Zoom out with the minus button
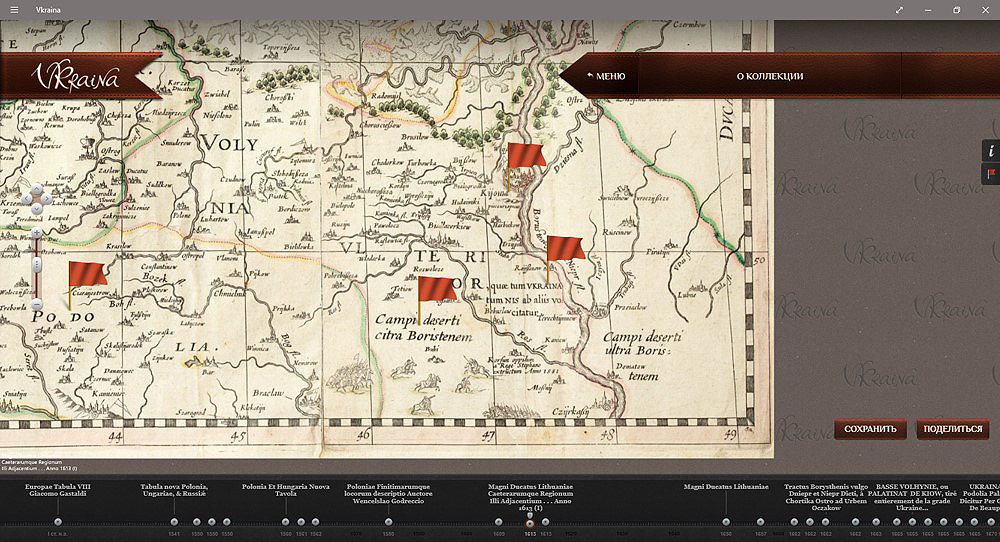1000x542 pixels. (37, 304)
